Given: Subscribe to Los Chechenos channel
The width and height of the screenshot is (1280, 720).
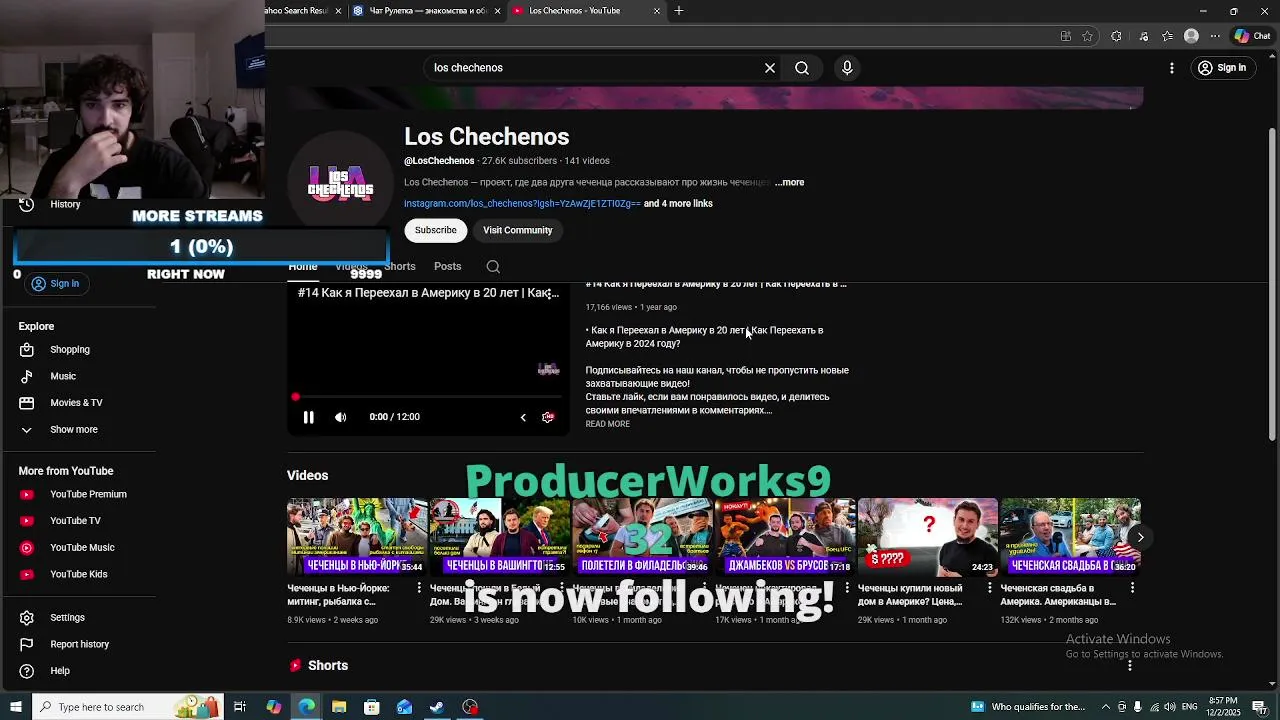Looking at the screenshot, I should tap(436, 230).
